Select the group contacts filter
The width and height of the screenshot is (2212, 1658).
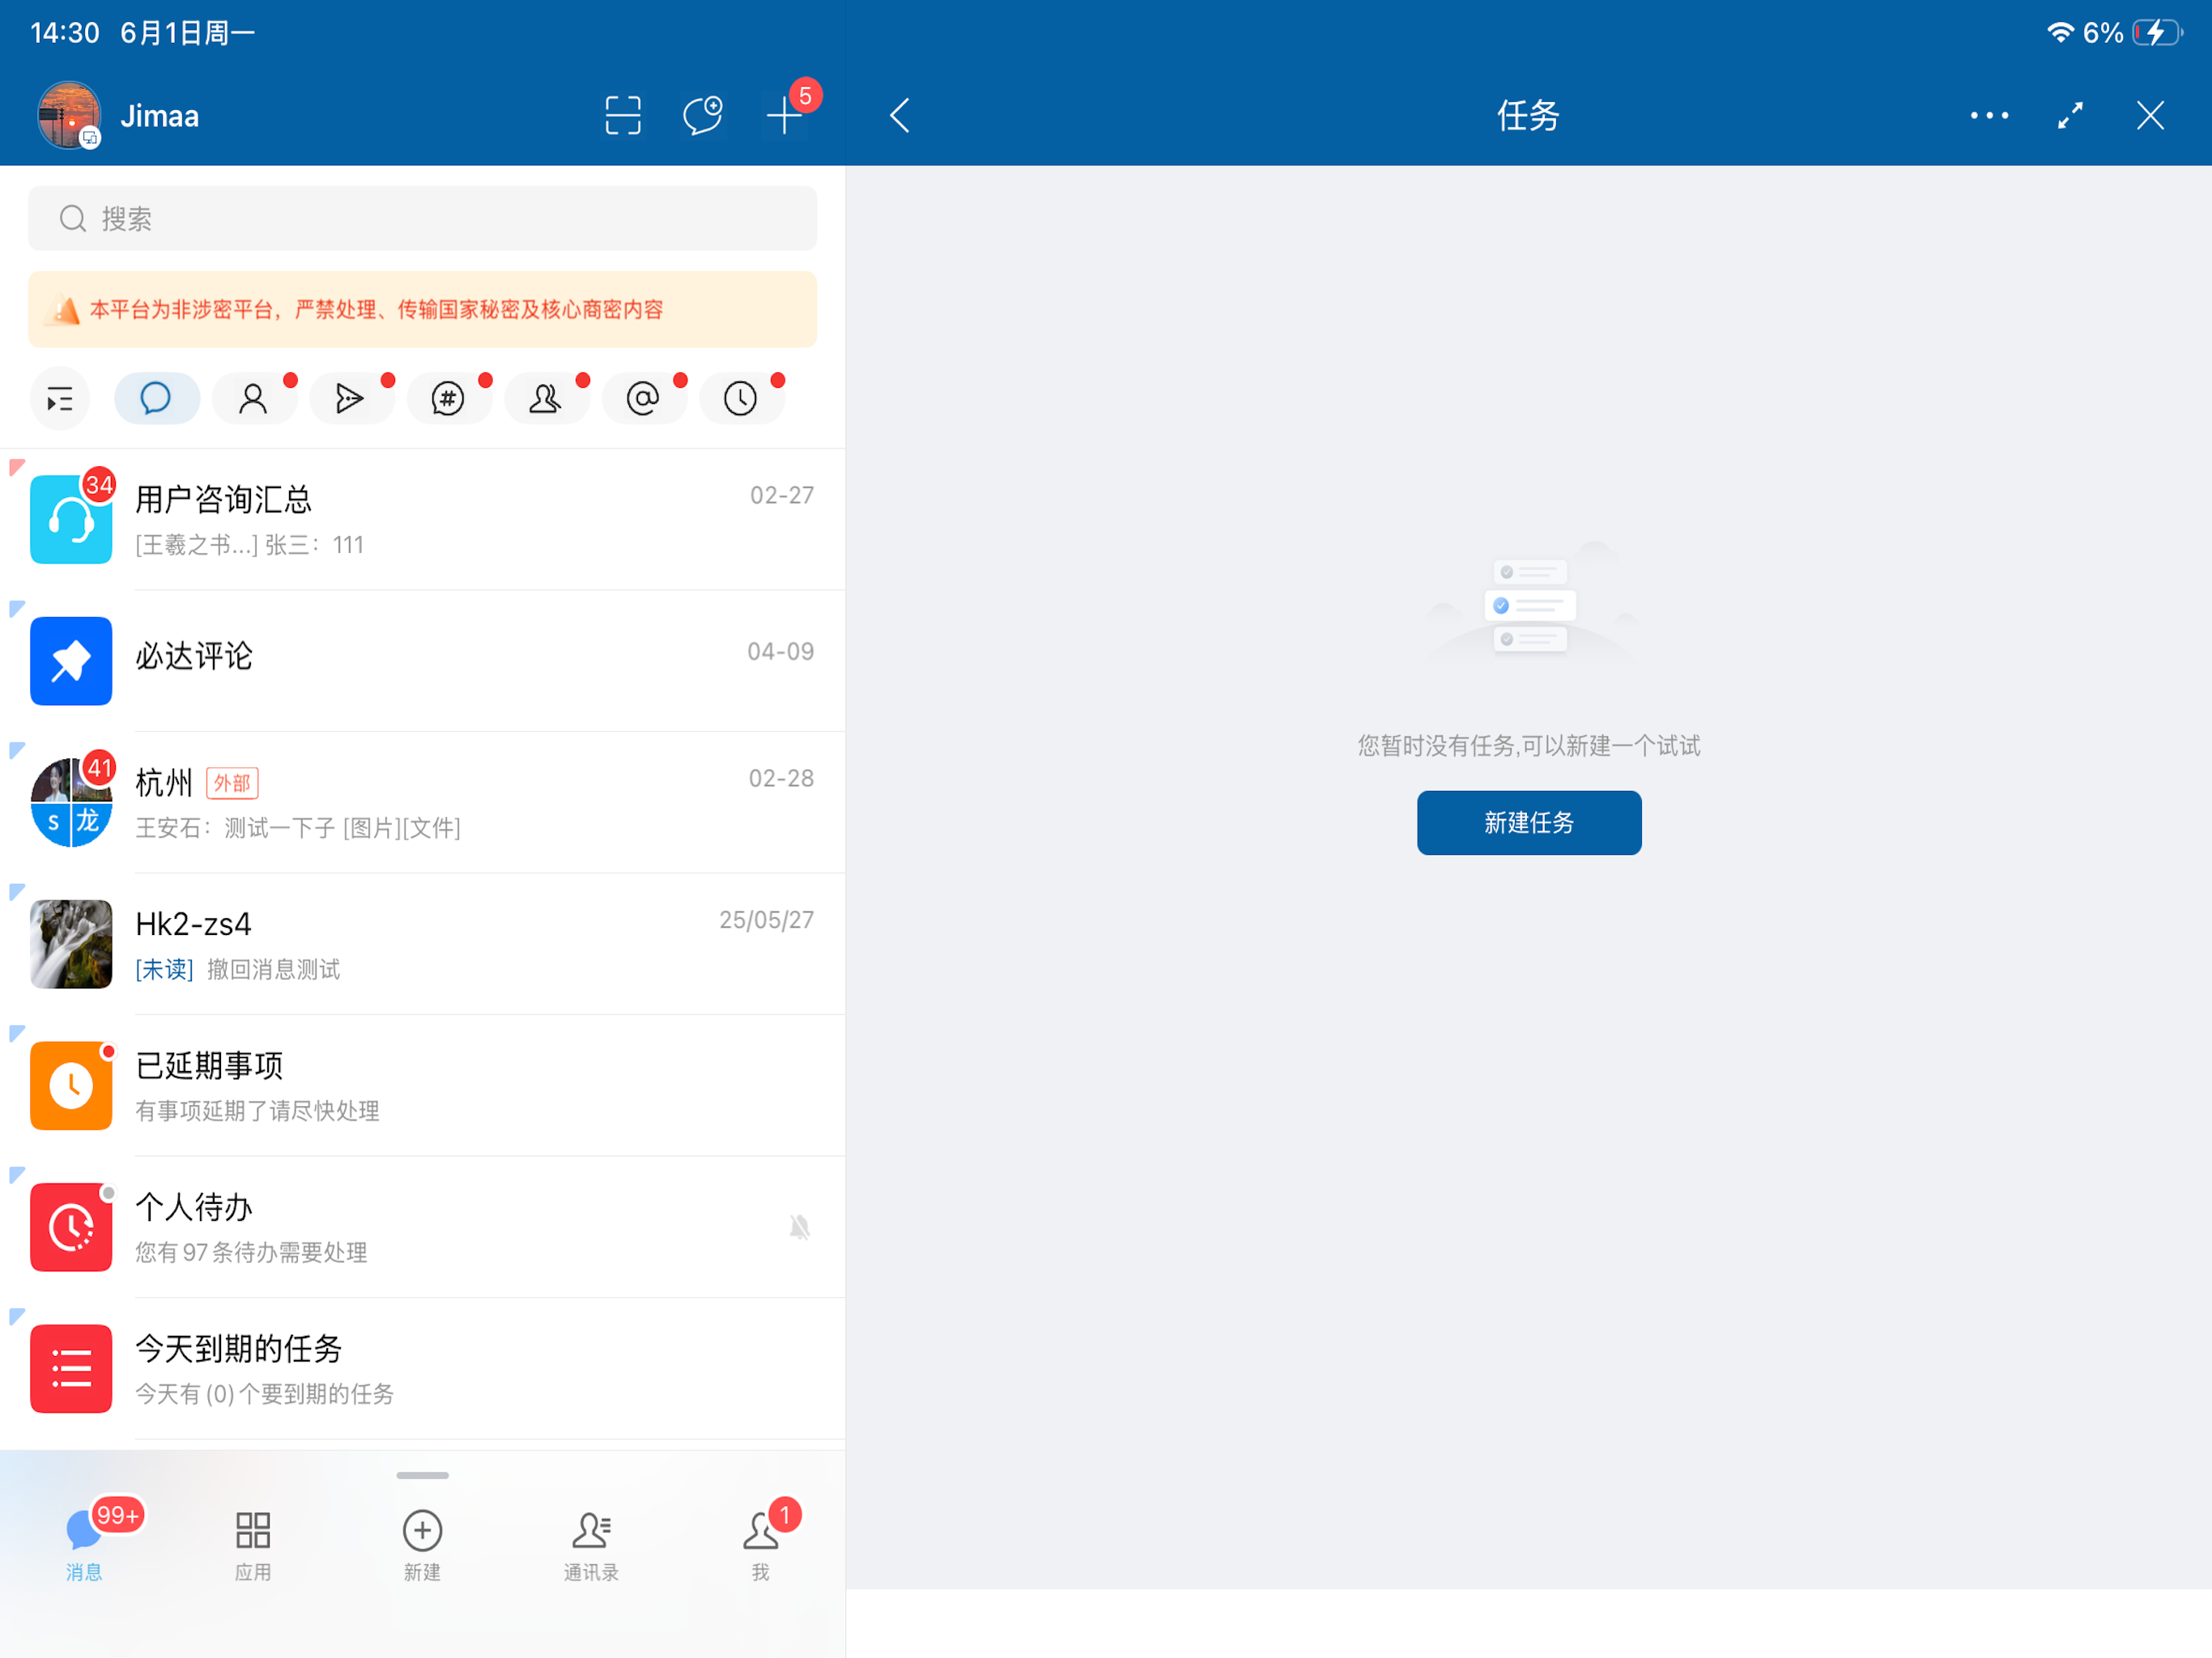(x=546, y=399)
